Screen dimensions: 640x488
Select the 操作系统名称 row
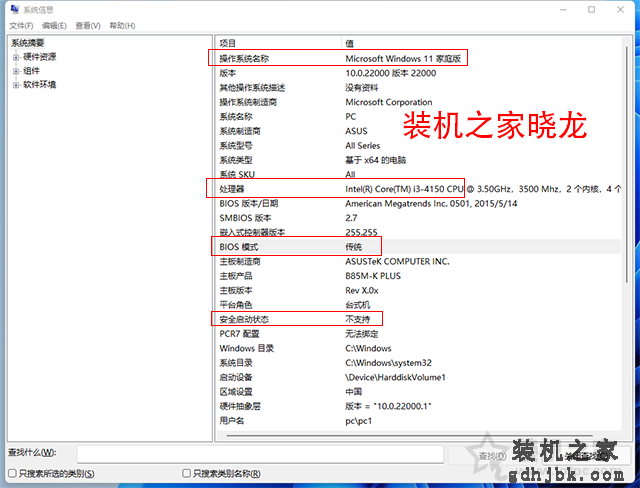tap(418, 58)
